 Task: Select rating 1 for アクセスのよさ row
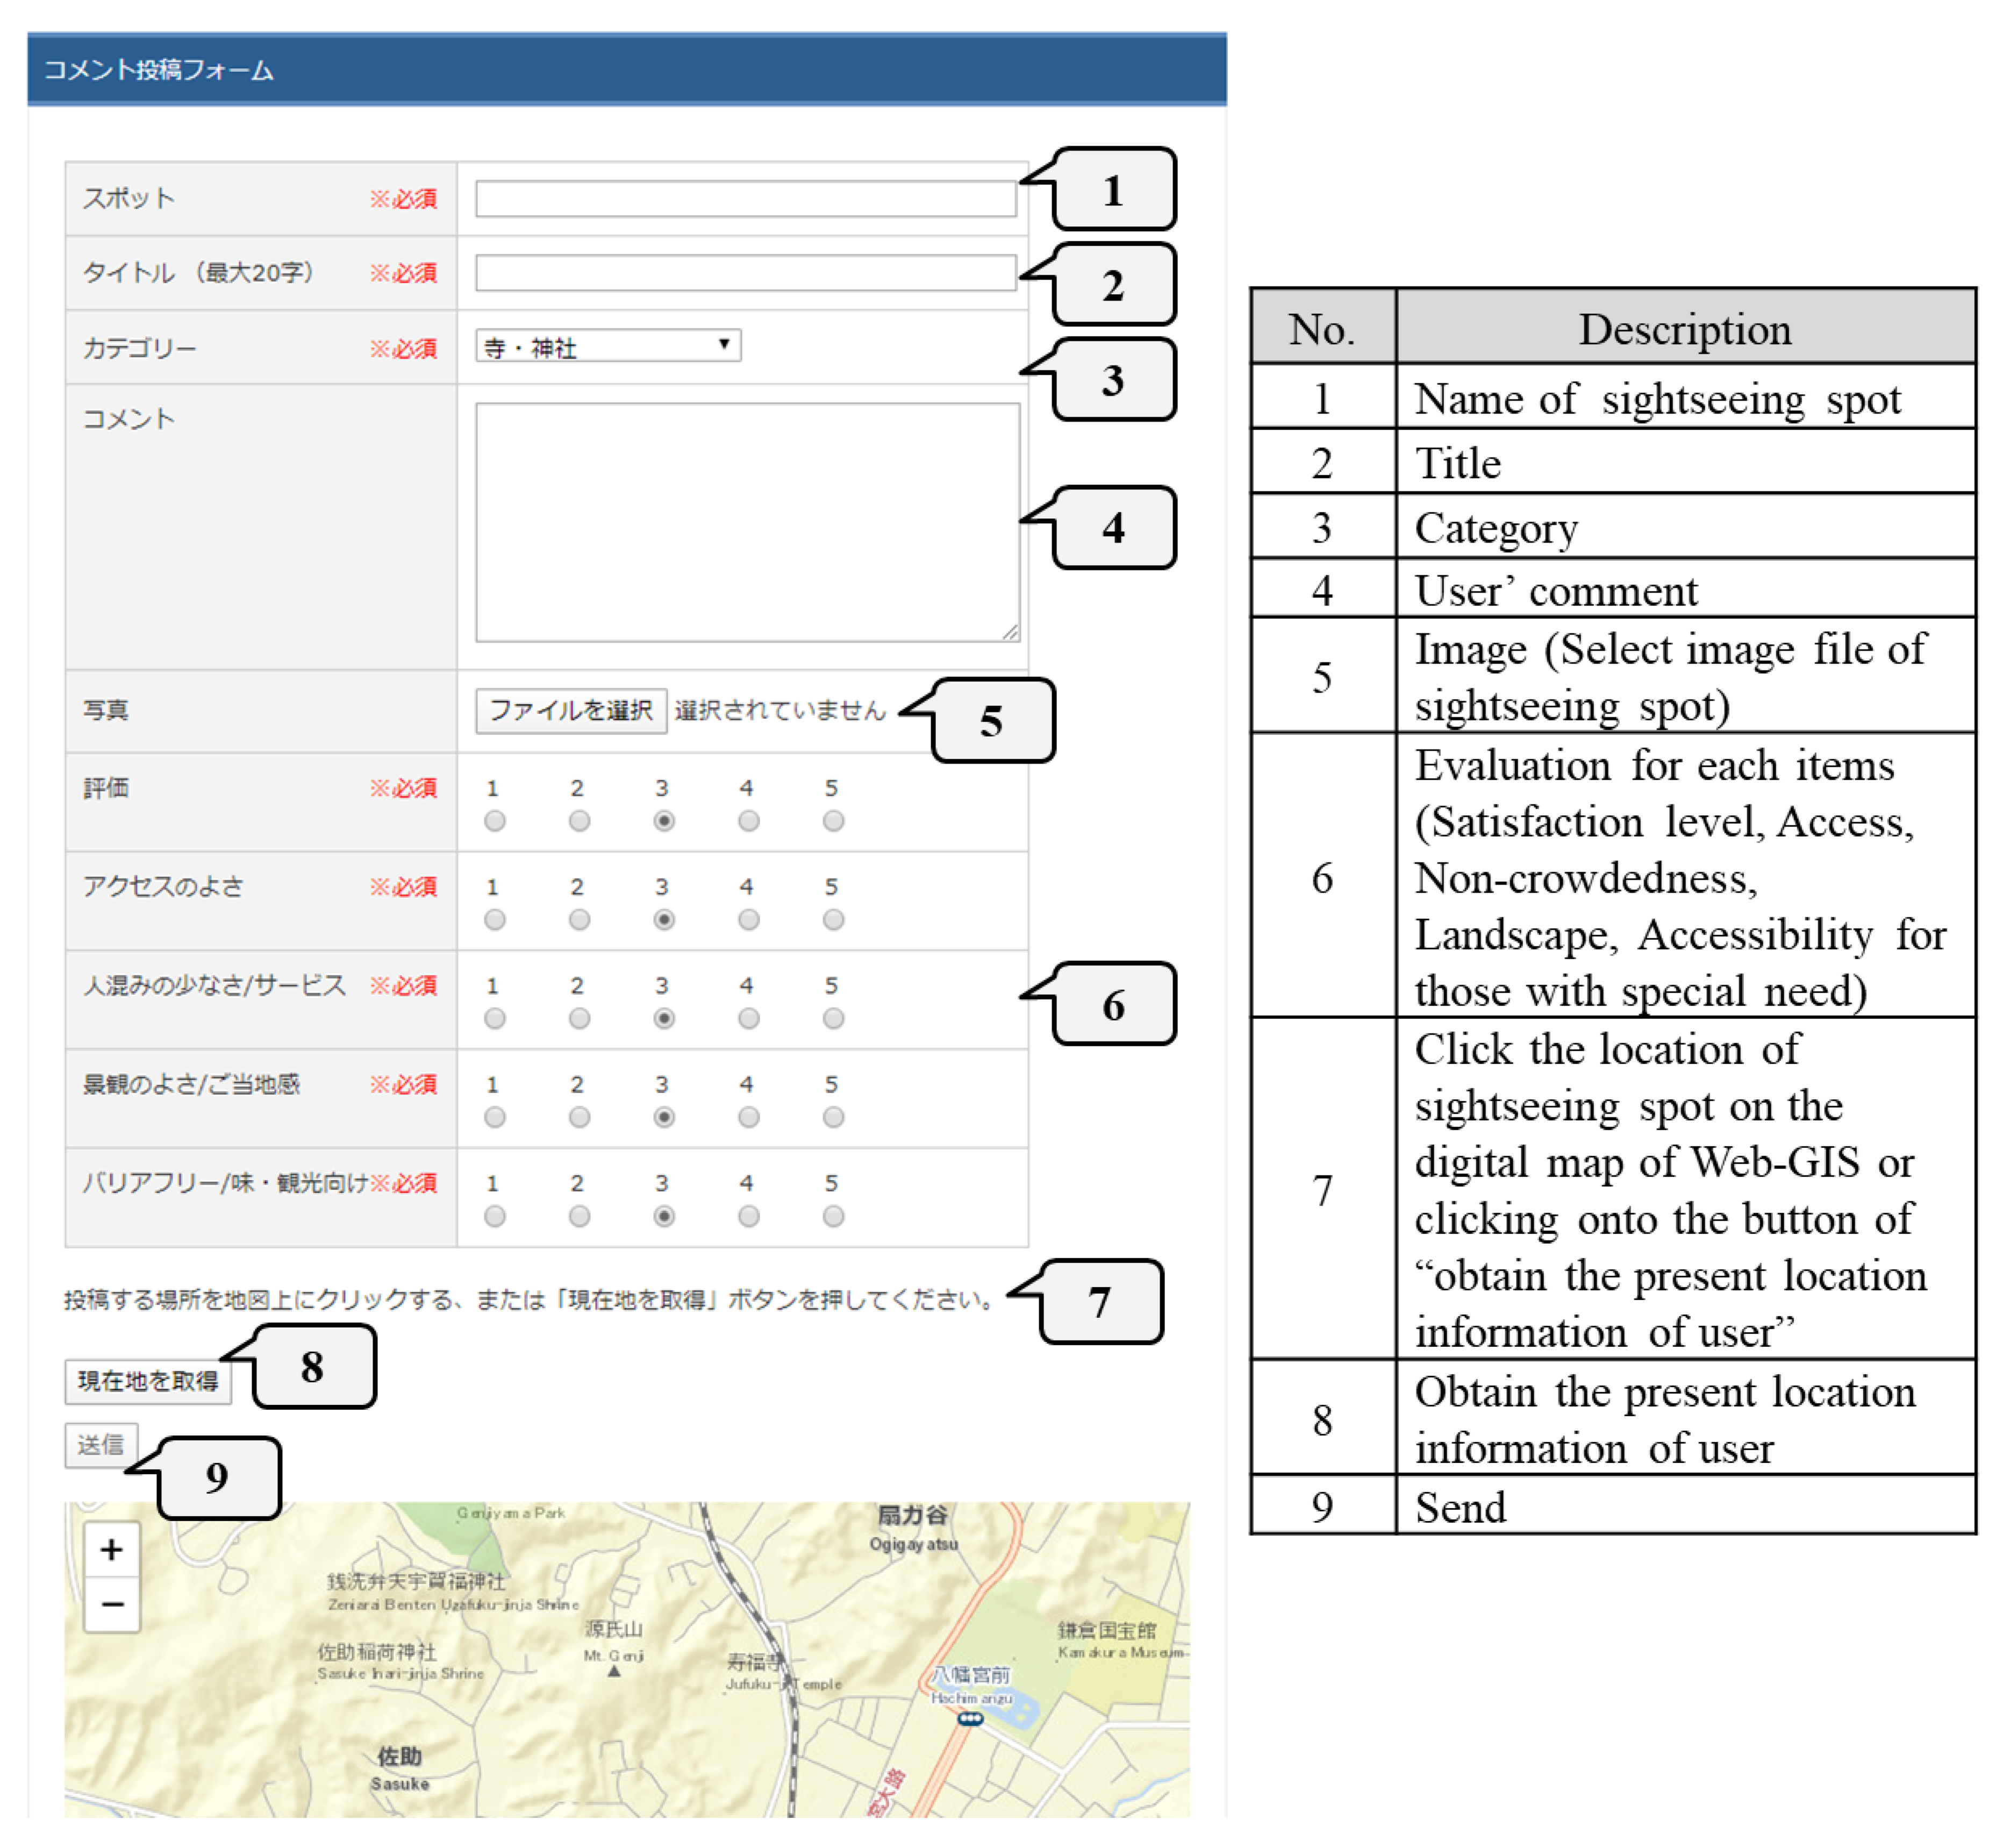(x=494, y=920)
